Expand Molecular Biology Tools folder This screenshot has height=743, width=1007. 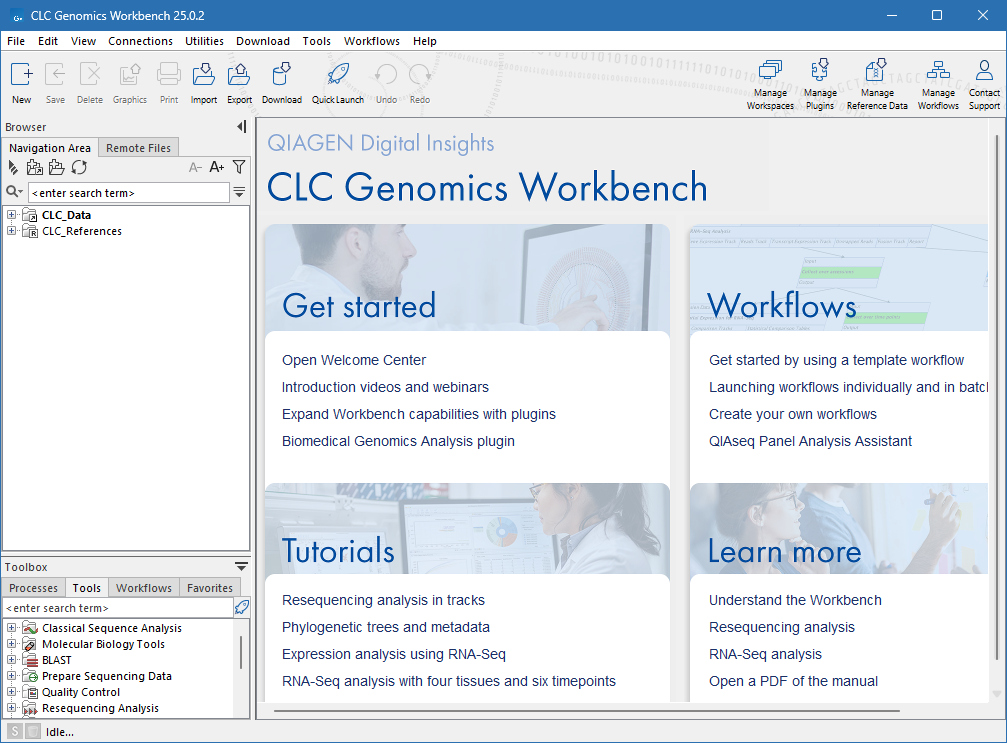pos(11,643)
